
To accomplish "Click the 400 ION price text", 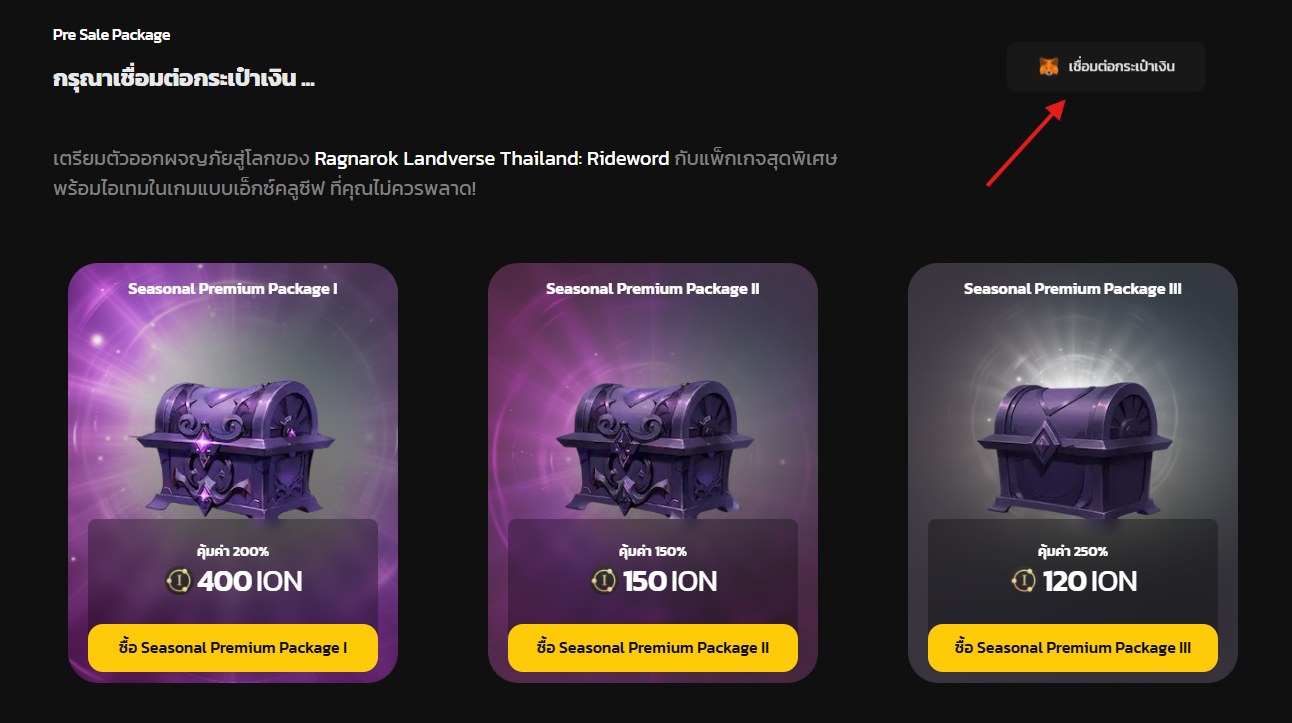I will (x=250, y=581).
